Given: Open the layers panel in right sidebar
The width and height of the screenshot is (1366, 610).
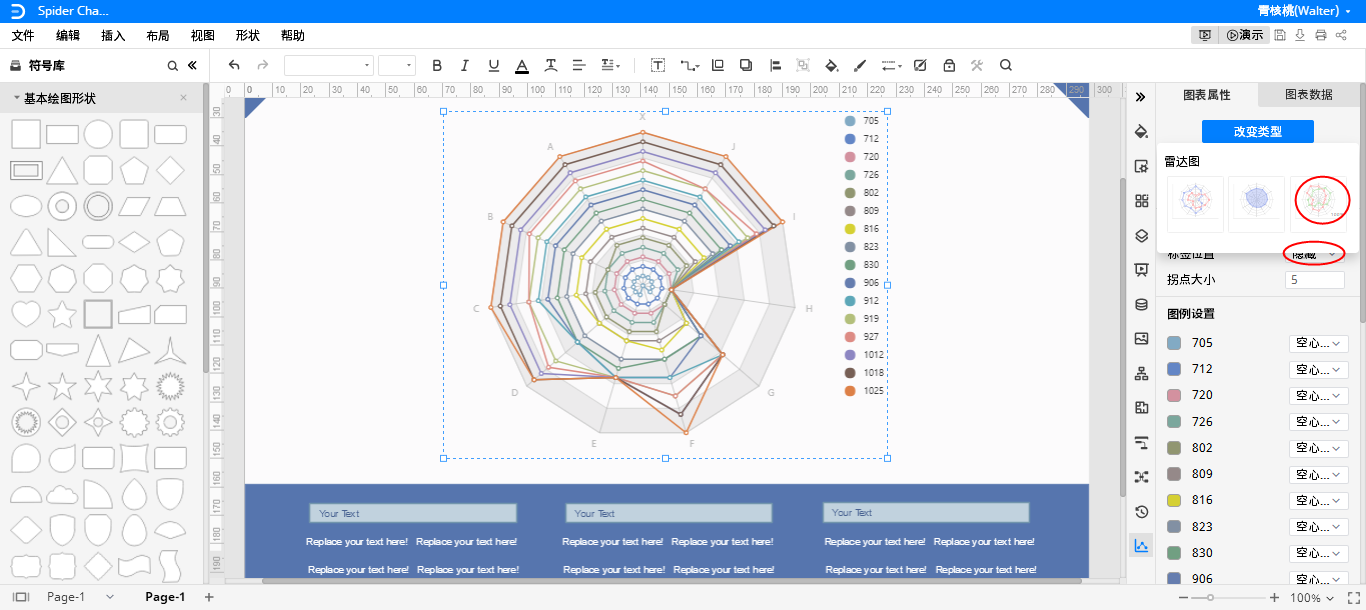Looking at the screenshot, I should (x=1142, y=236).
